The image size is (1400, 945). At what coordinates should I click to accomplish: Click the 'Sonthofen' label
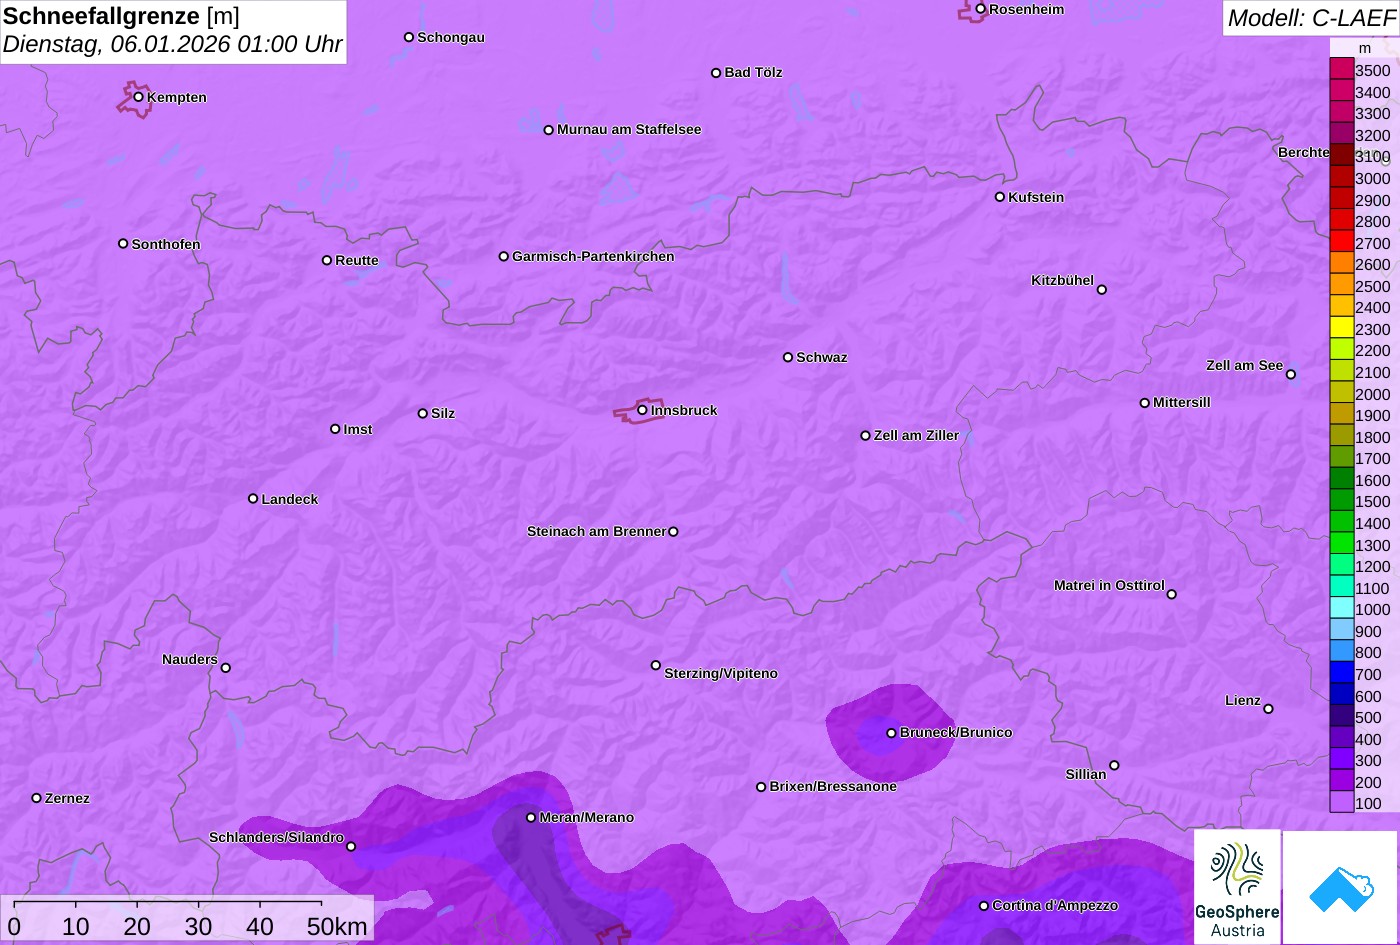click(166, 244)
